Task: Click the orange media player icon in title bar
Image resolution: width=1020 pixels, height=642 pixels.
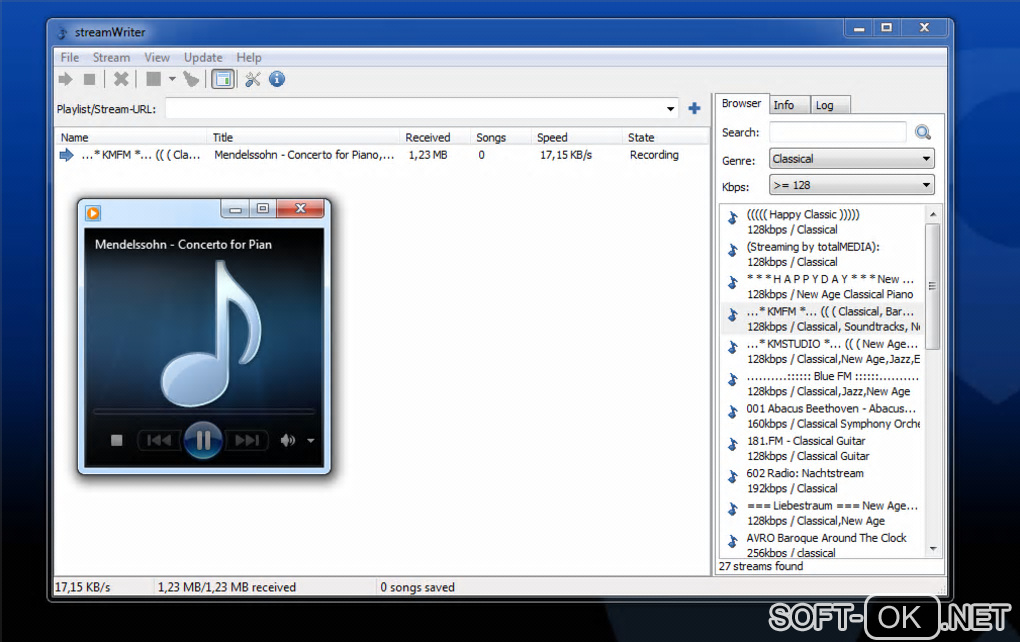Action: (94, 213)
